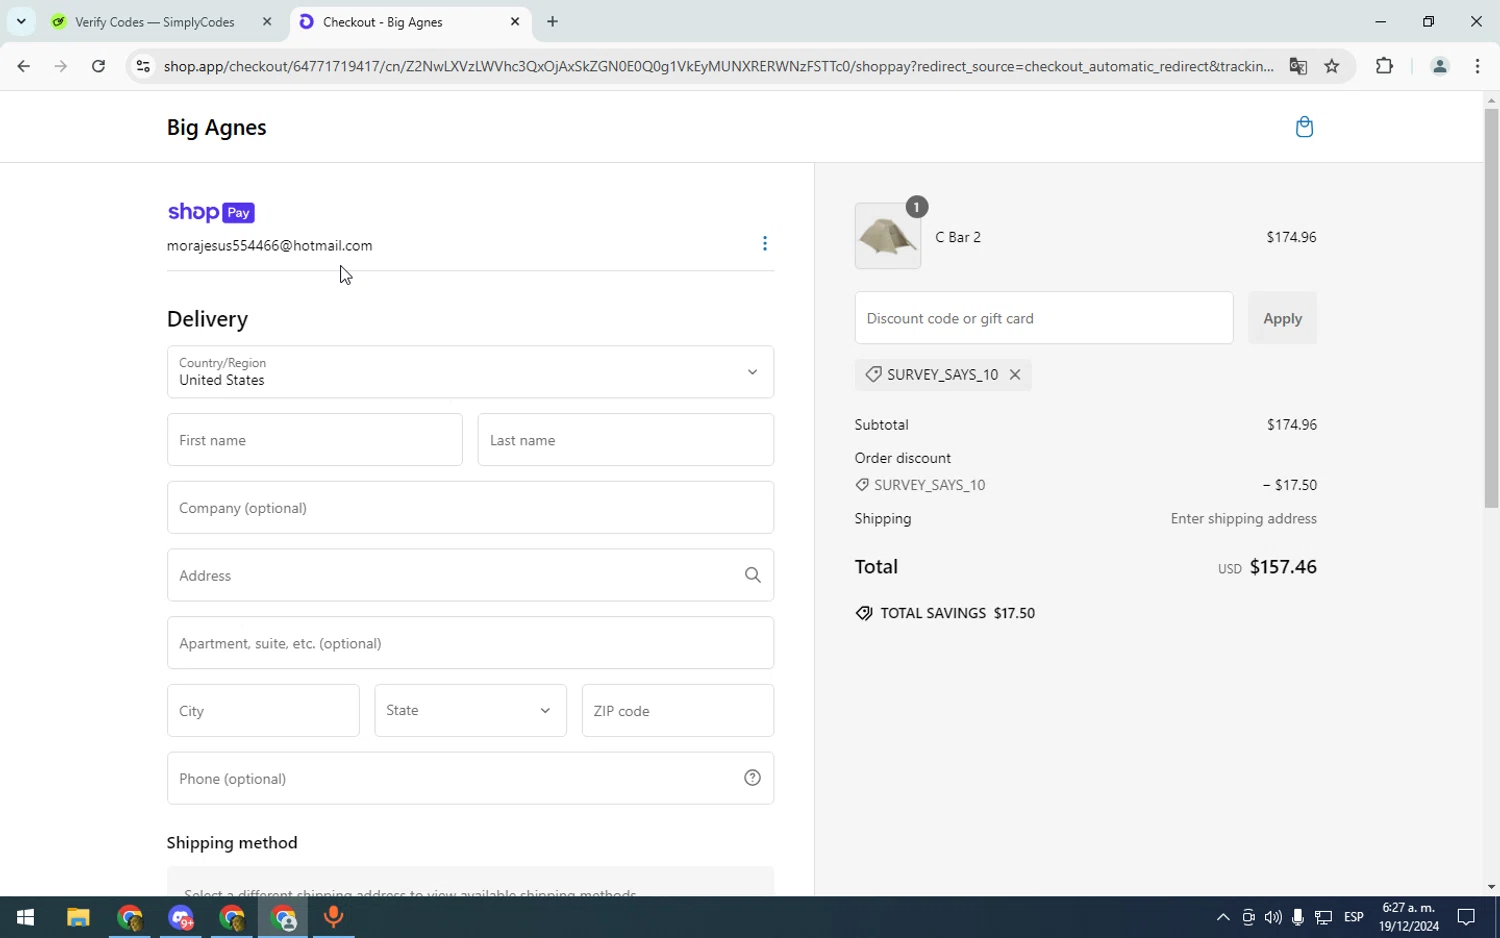Open the tab search dropdown arrow
1500x938 pixels.
point(21,21)
